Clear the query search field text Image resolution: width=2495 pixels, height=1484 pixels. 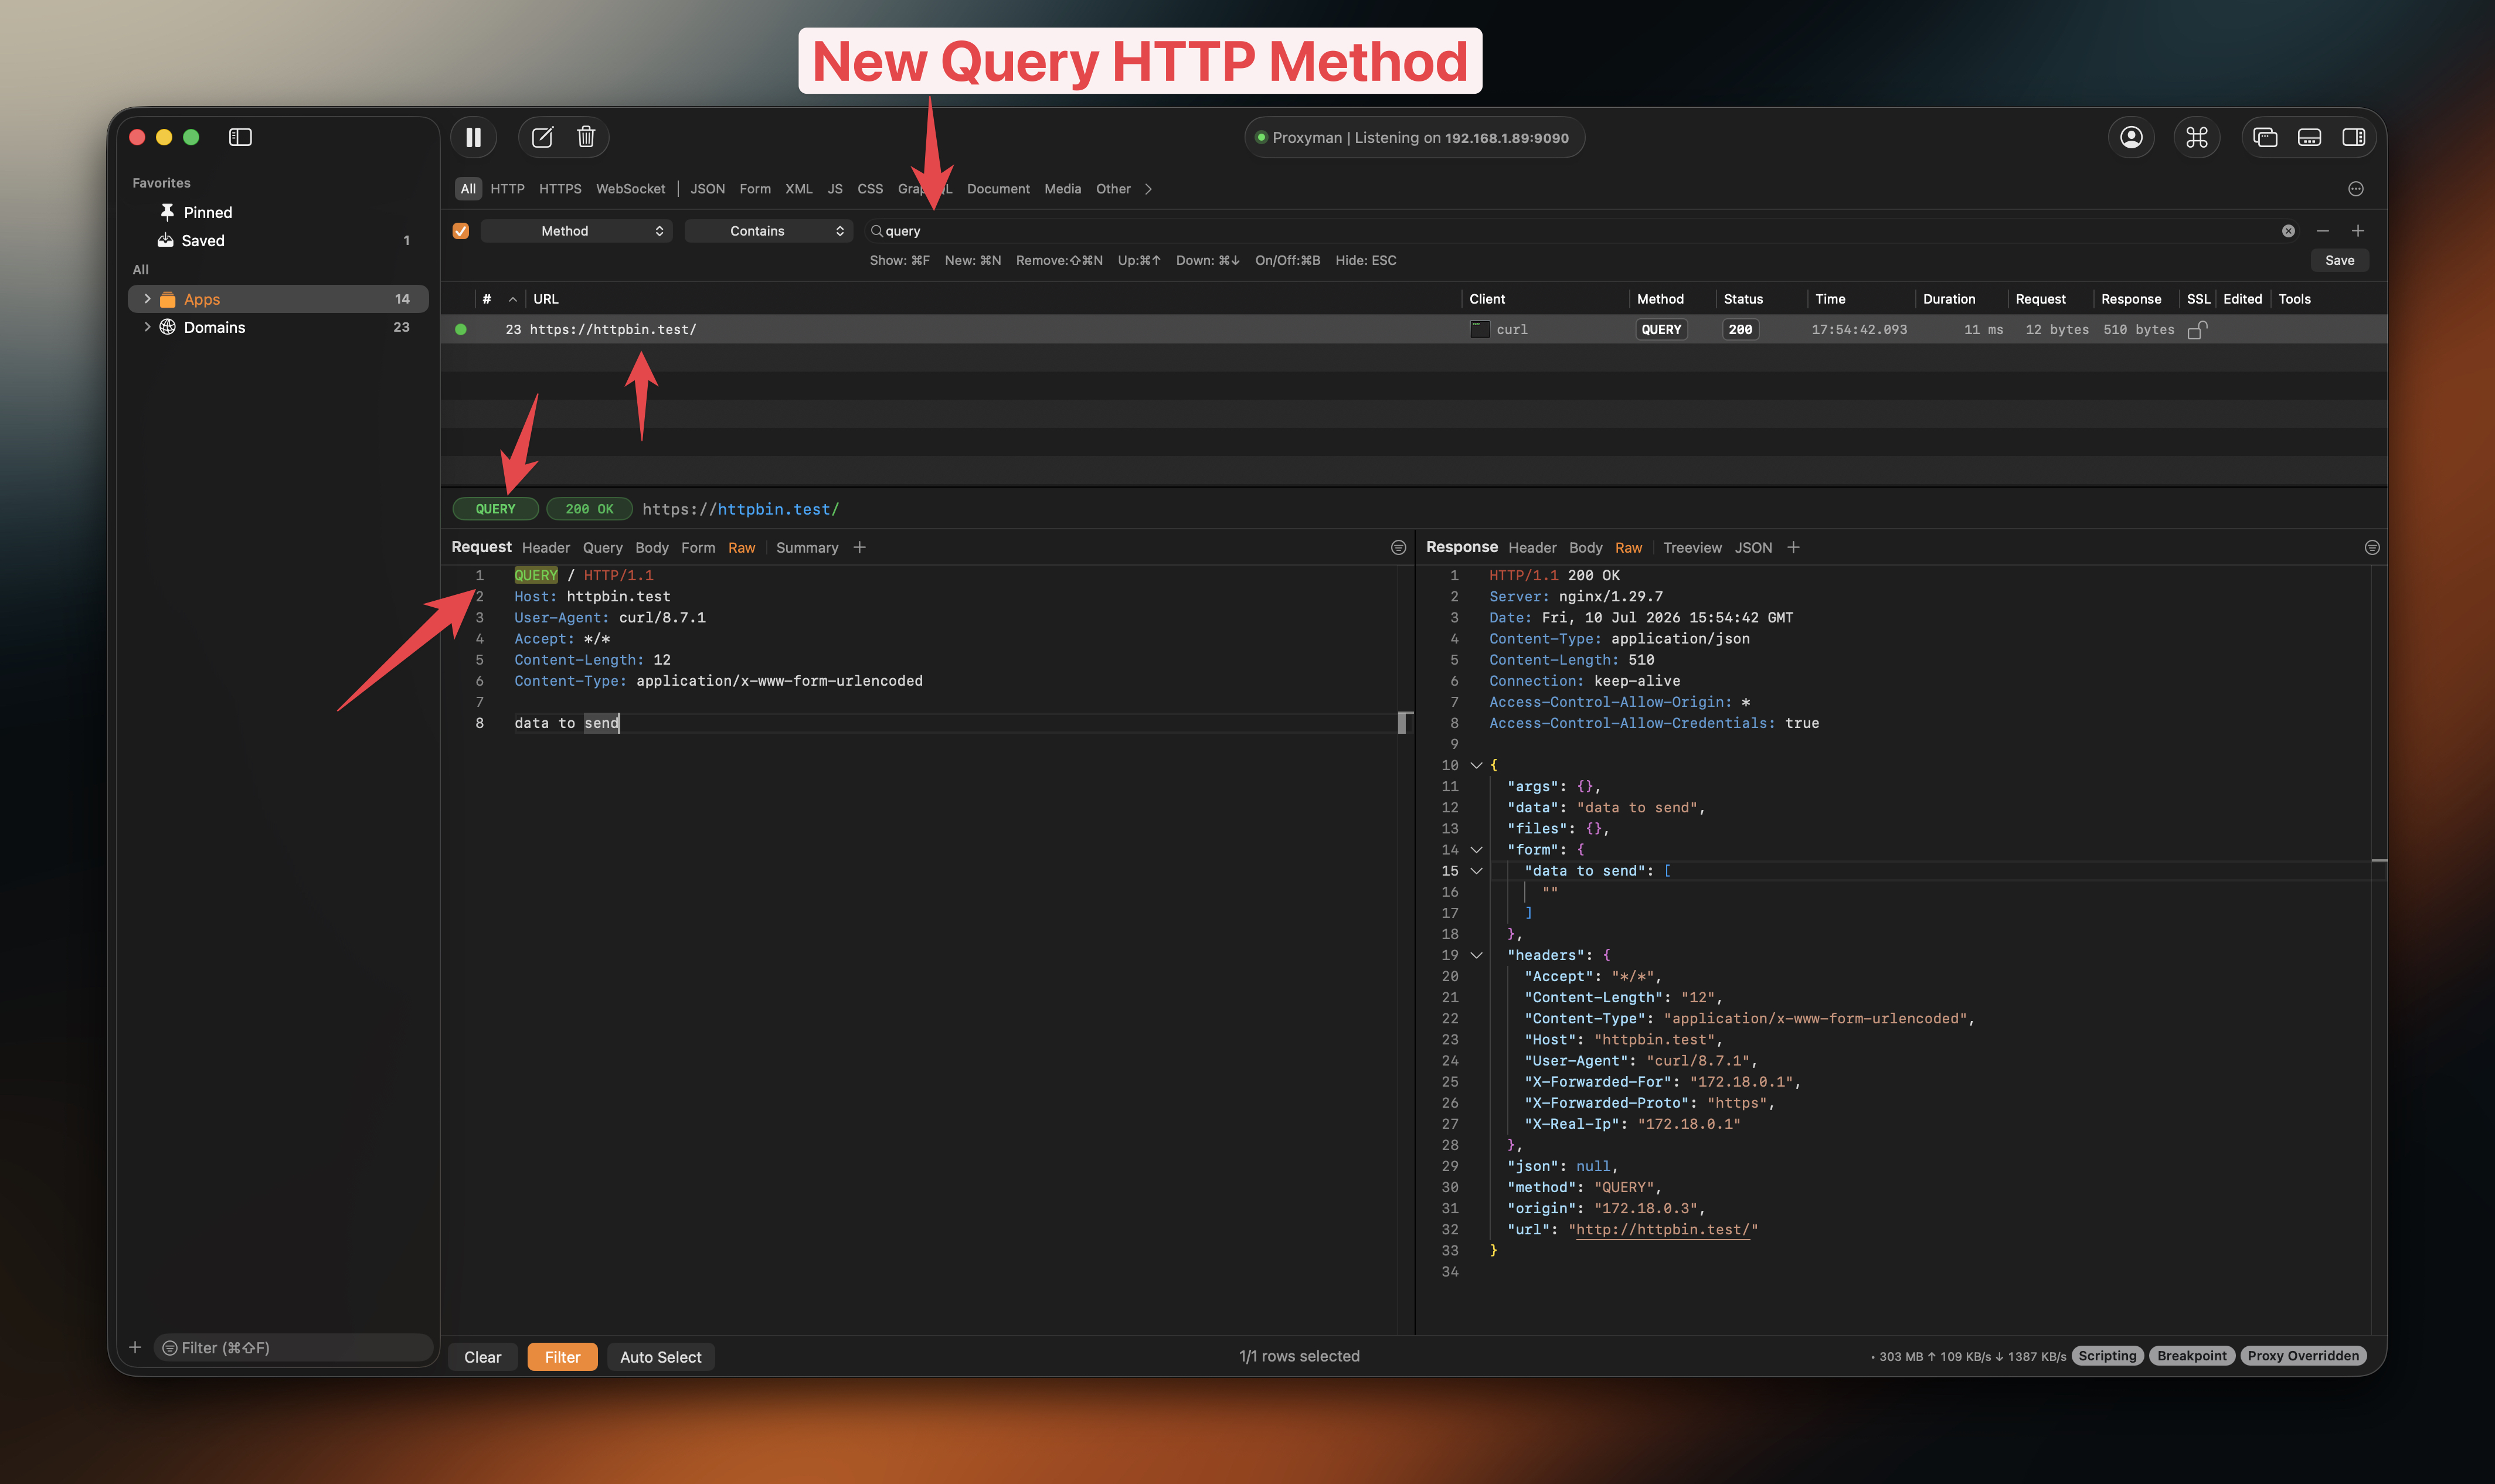point(2288,231)
